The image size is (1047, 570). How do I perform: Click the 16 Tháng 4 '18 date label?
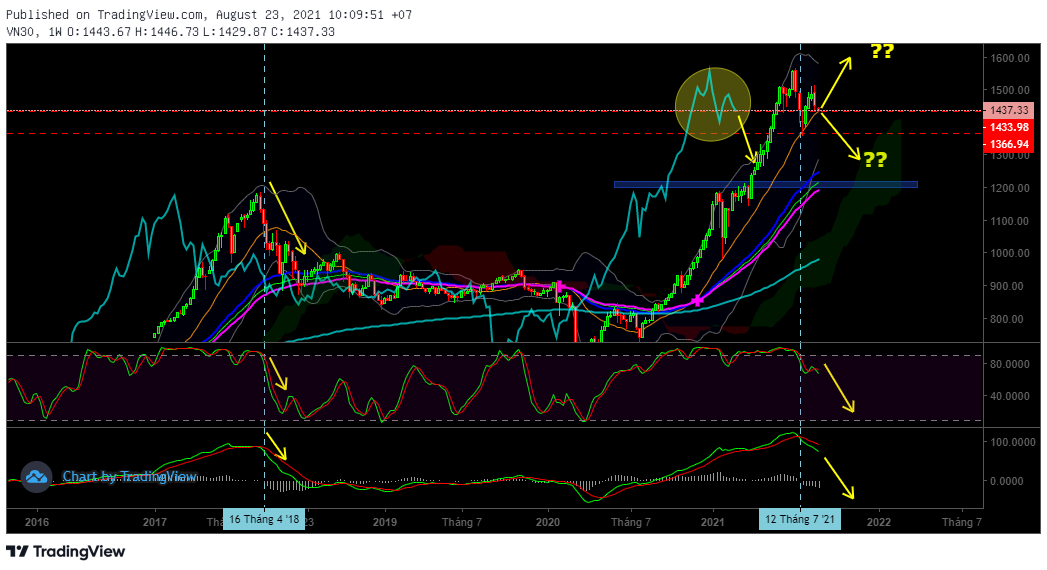point(264,521)
